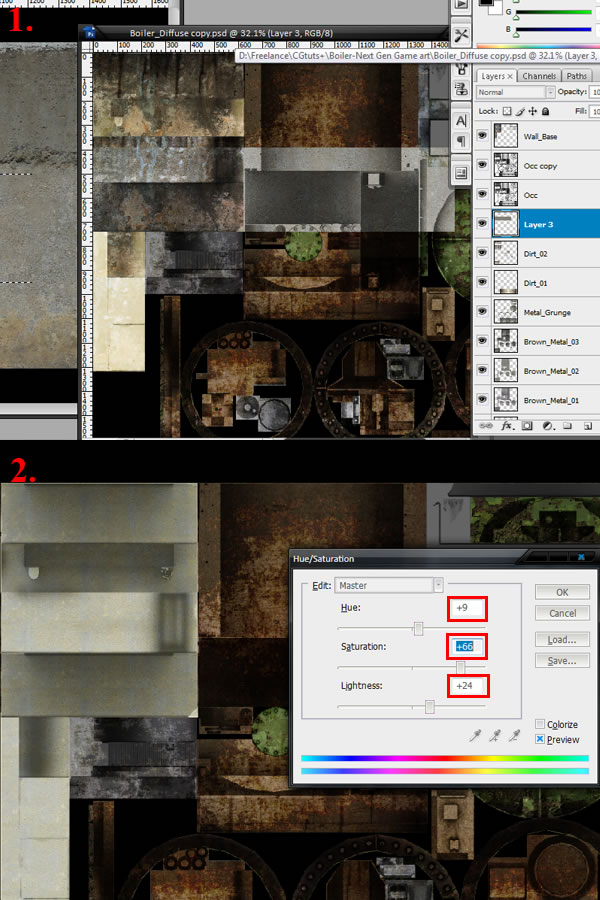Image resolution: width=600 pixels, height=900 pixels.
Task: Close the Layers tab with its x
Action: pyautogui.click(x=510, y=76)
